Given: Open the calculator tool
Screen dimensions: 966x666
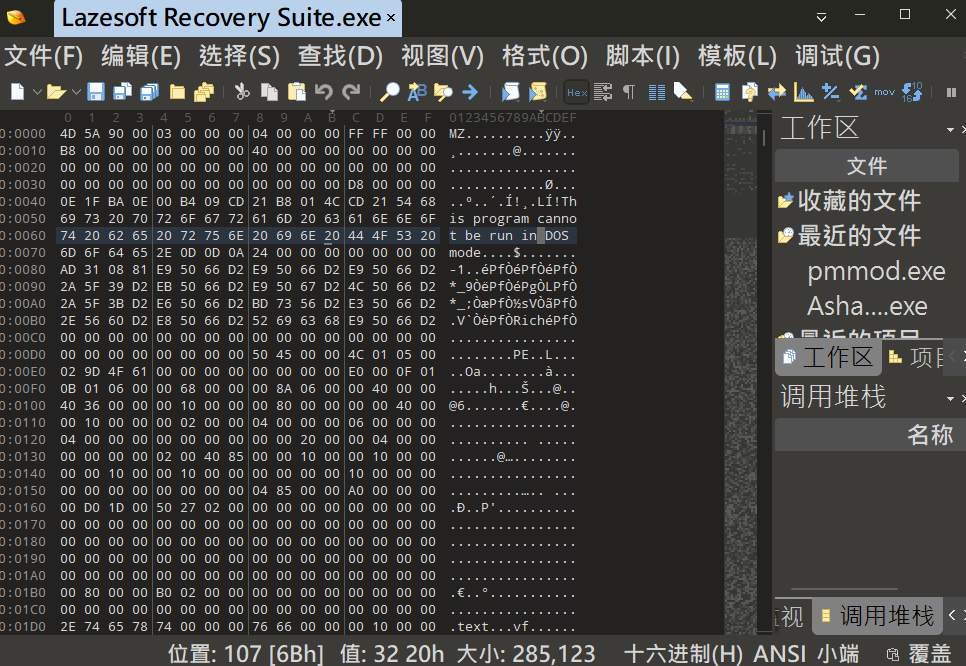Looking at the screenshot, I should (722, 92).
